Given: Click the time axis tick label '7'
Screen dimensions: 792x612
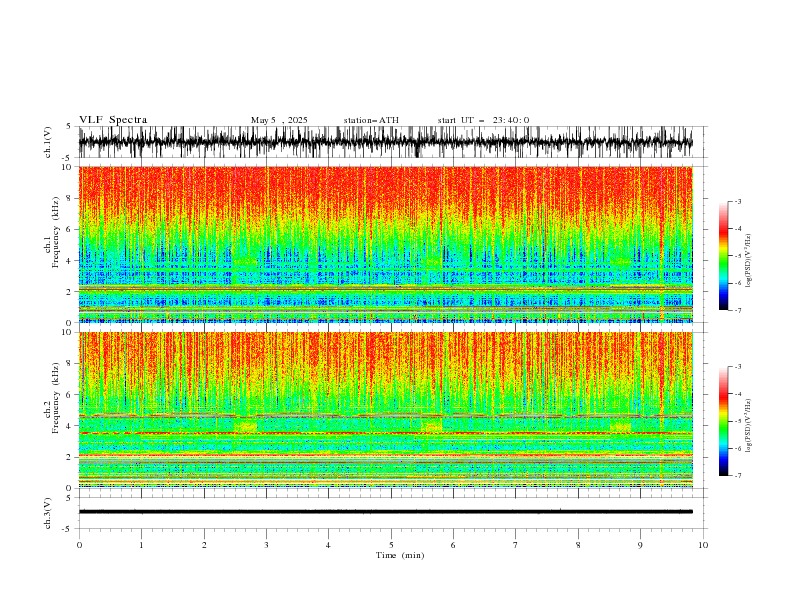Looking at the screenshot, I should tap(516, 545).
